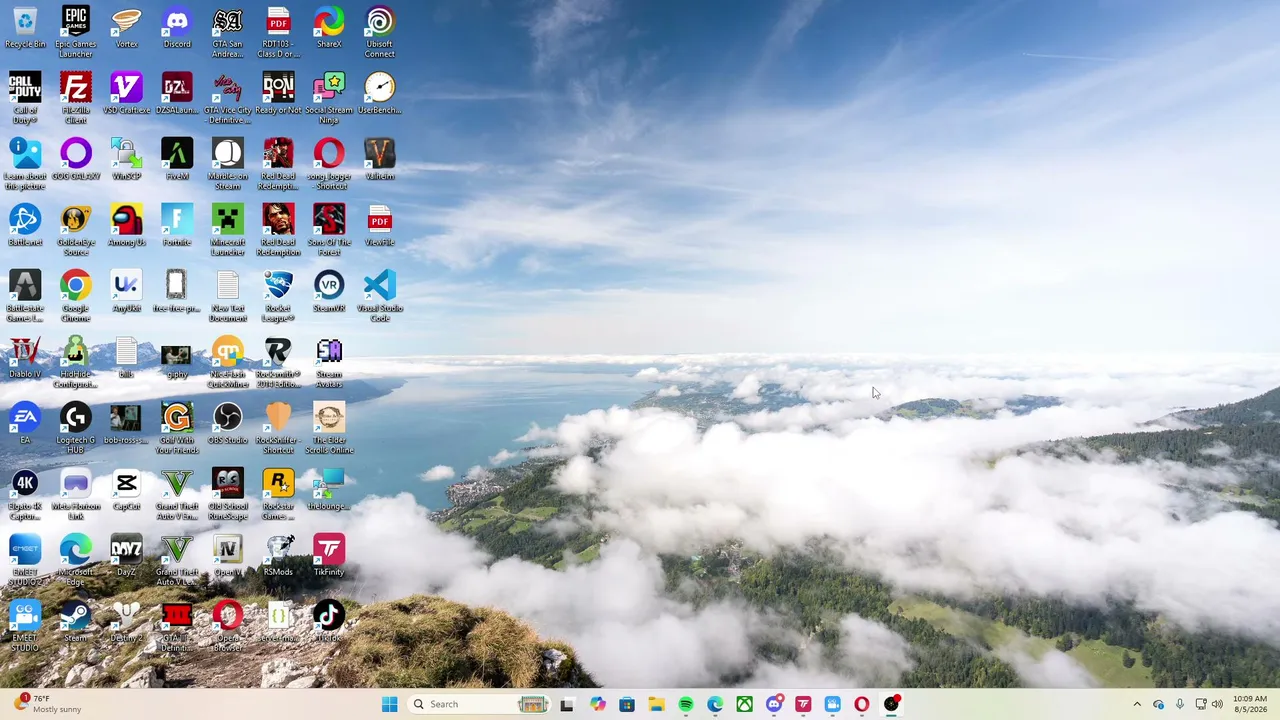Select the GoldenEye Source desktop icon
This screenshot has width=1280, height=720.
coord(76,230)
